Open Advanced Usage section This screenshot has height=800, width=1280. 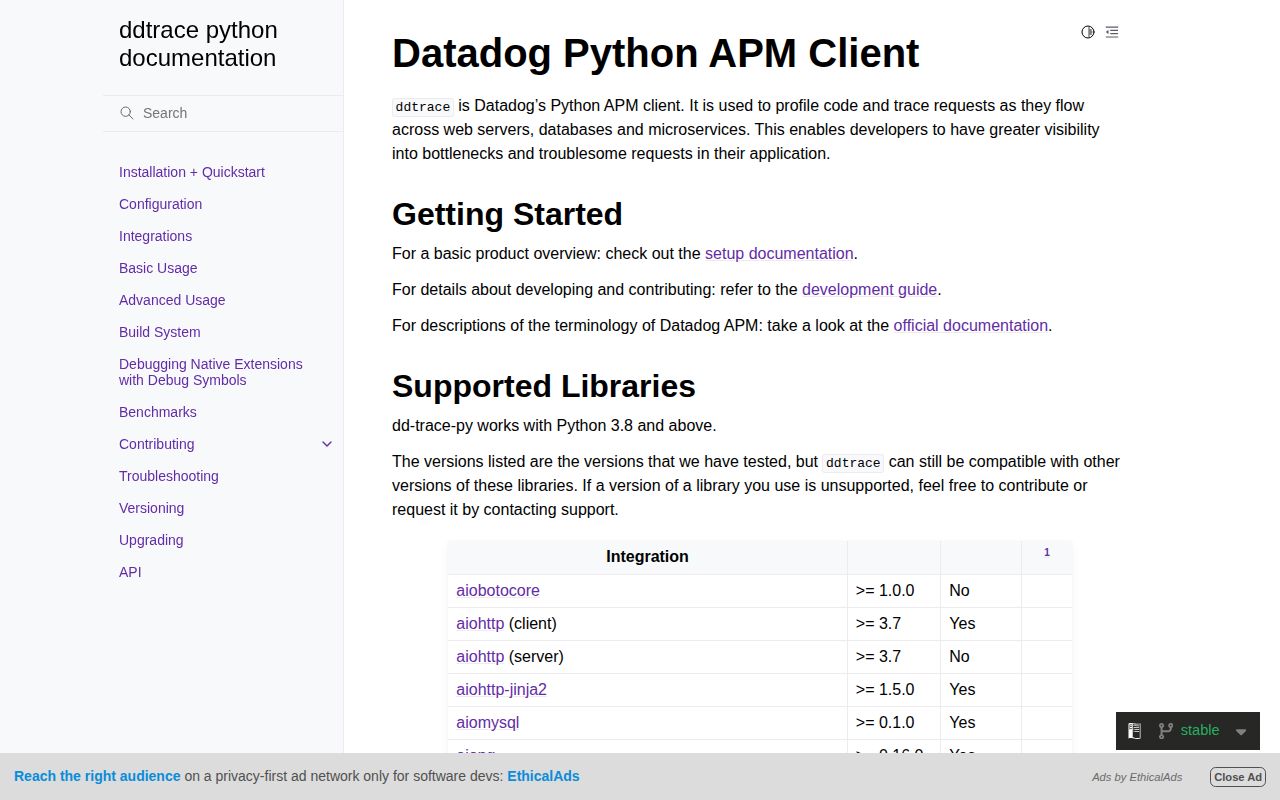[172, 300]
